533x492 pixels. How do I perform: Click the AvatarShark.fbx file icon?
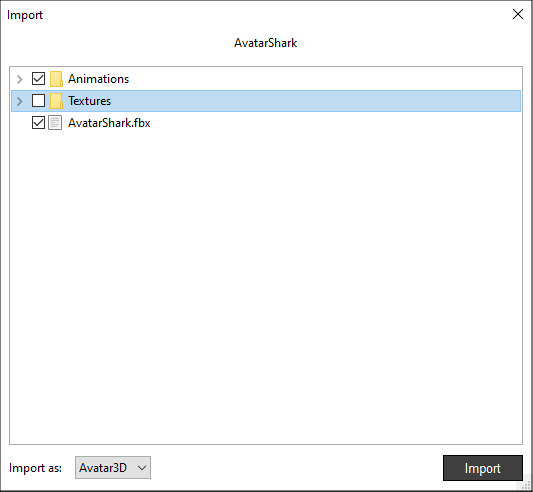click(x=55, y=123)
